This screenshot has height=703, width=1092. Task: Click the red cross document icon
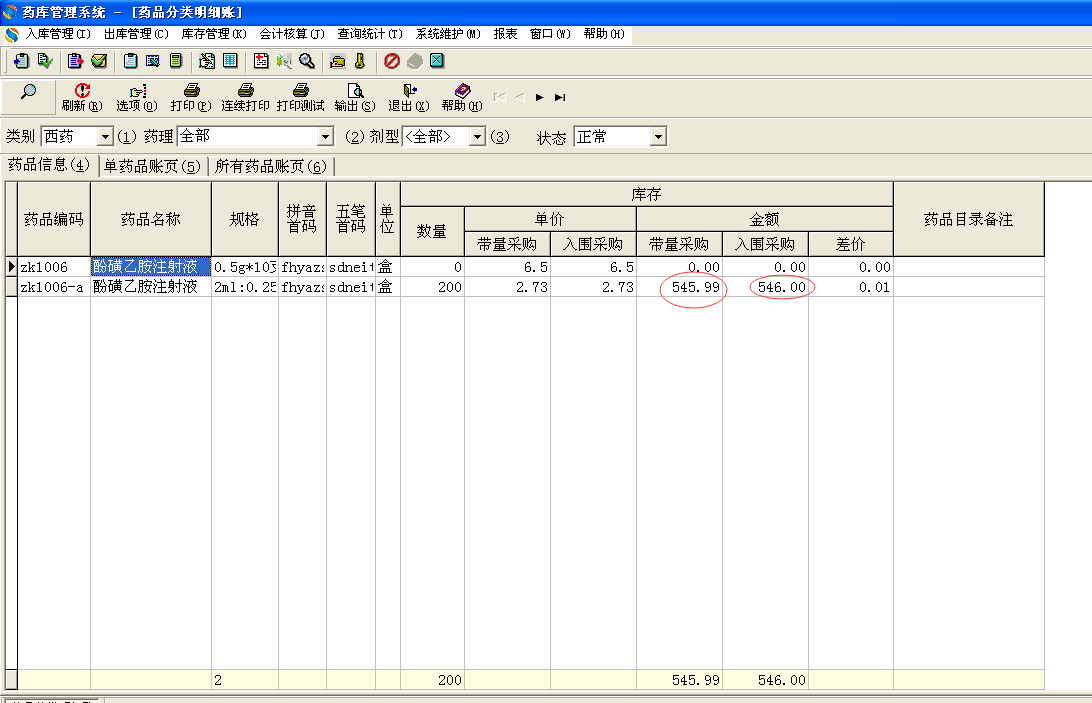click(261, 61)
